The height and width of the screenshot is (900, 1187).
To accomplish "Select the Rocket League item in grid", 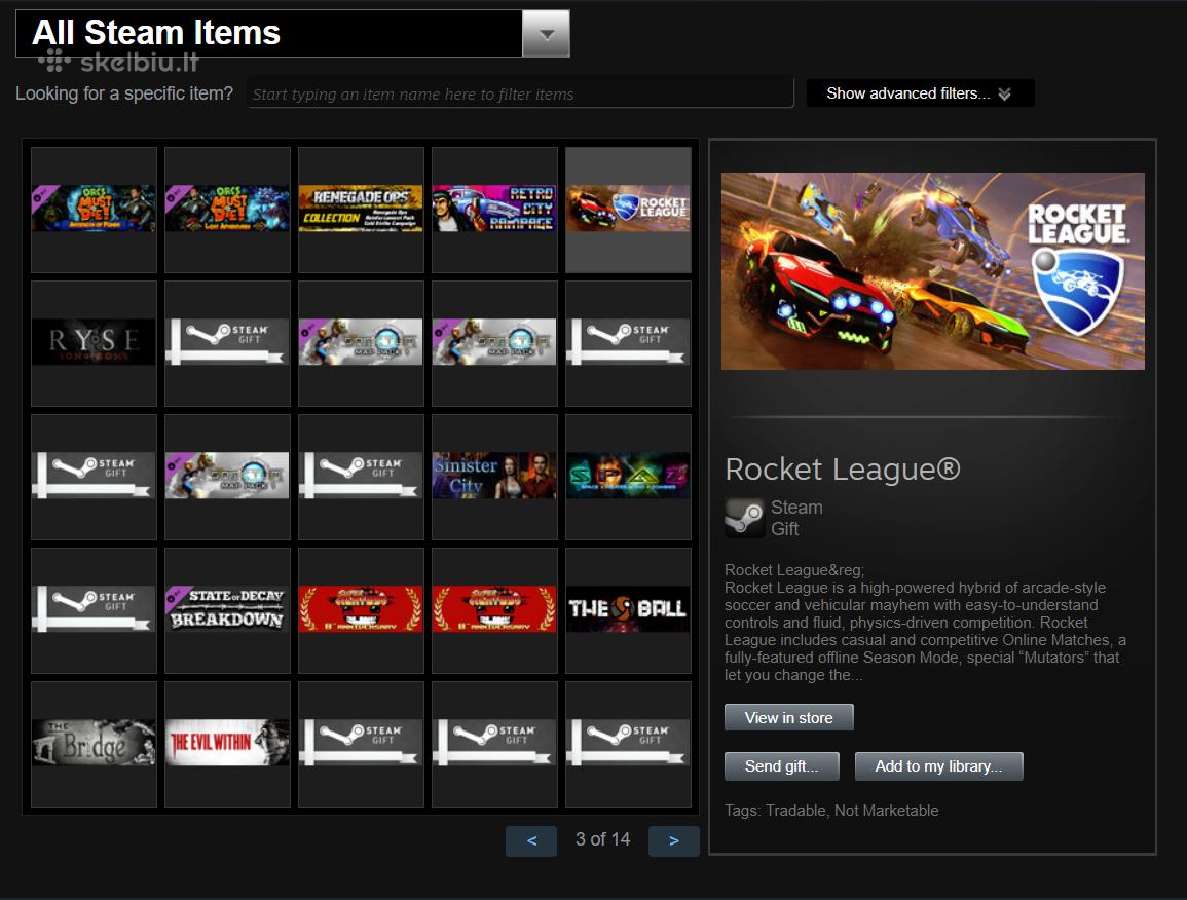I will (628, 209).
